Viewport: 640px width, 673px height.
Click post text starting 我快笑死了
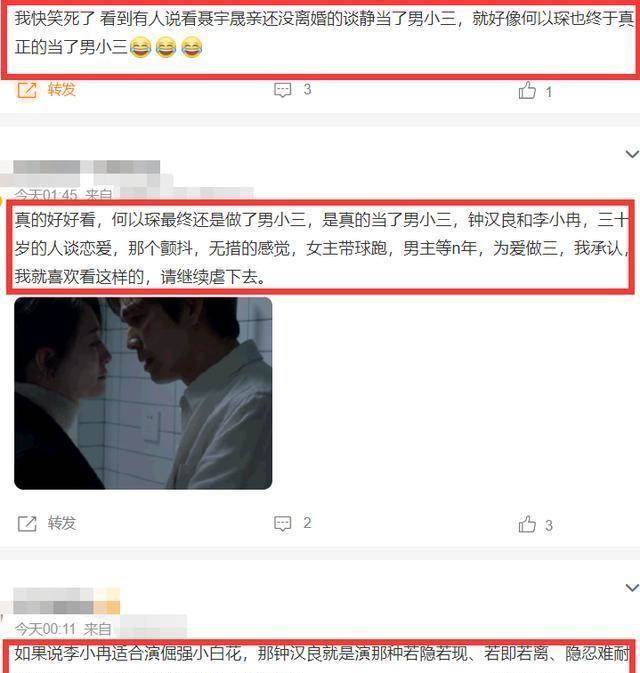[x=324, y=33]
